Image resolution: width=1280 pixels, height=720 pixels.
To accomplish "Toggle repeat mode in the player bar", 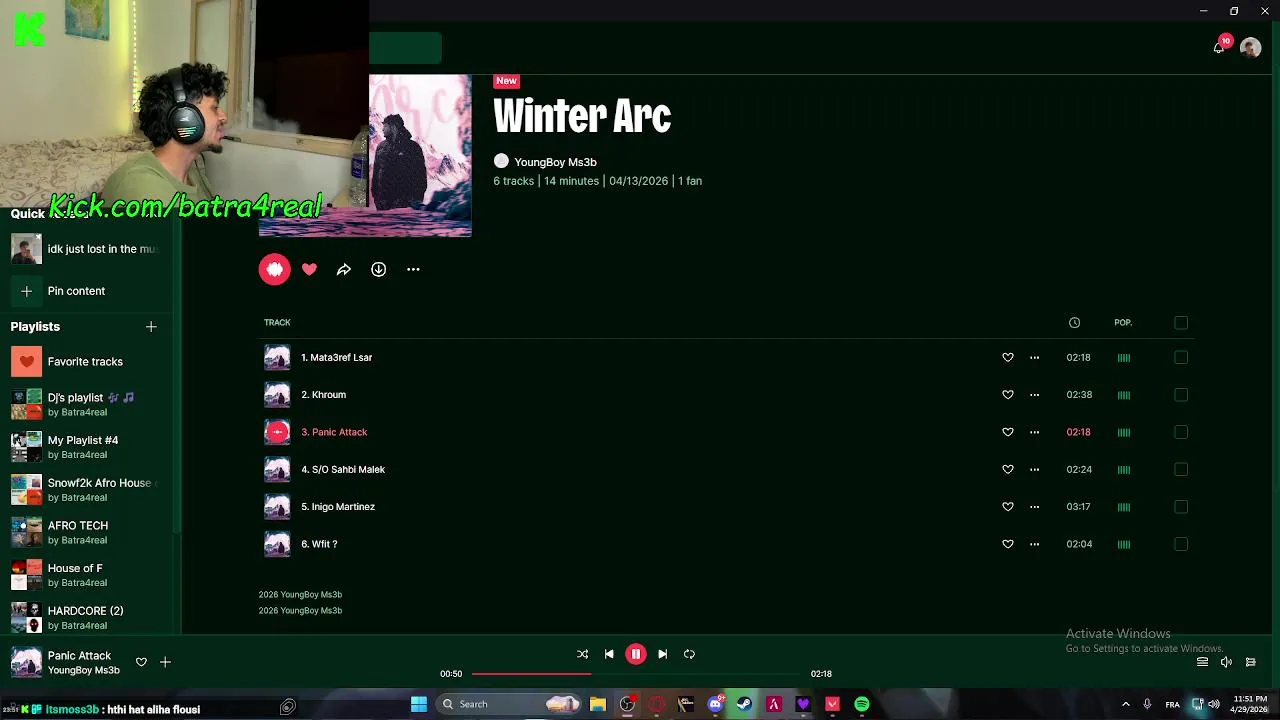I will [689, 654].
